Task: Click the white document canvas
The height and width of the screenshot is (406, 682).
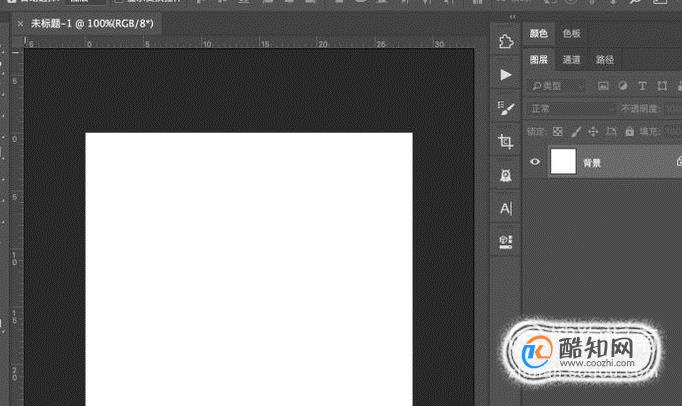Action: click(x=249, y=269)
